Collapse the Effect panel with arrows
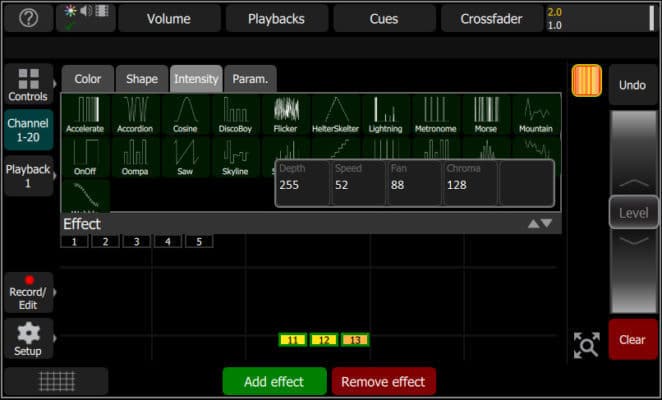662x400 pixels. (x=540, y=224)
